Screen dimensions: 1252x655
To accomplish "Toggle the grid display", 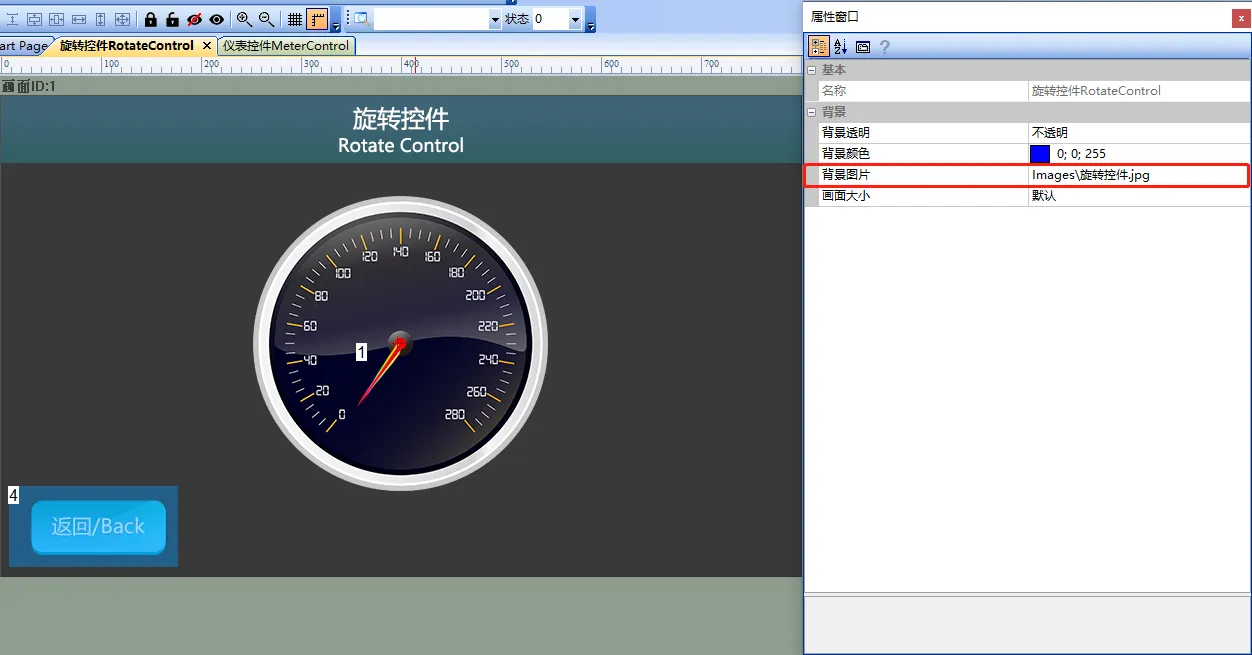I will 295,19.
